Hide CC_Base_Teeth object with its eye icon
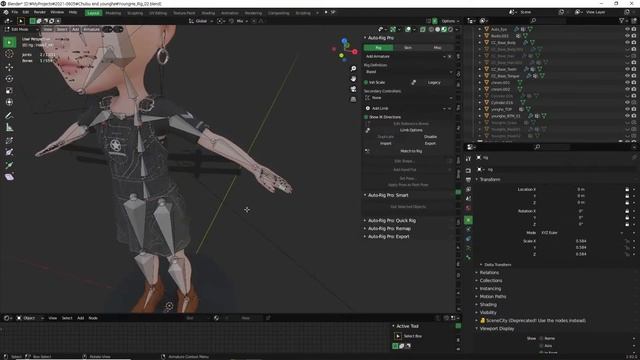The image size is (640, 360). (627, 69)
